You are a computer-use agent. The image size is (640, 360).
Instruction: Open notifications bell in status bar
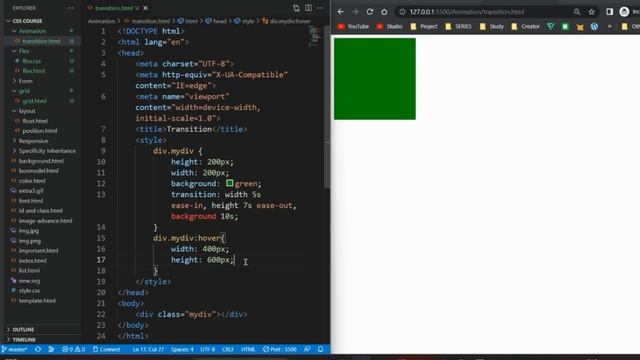click(321, 349)
